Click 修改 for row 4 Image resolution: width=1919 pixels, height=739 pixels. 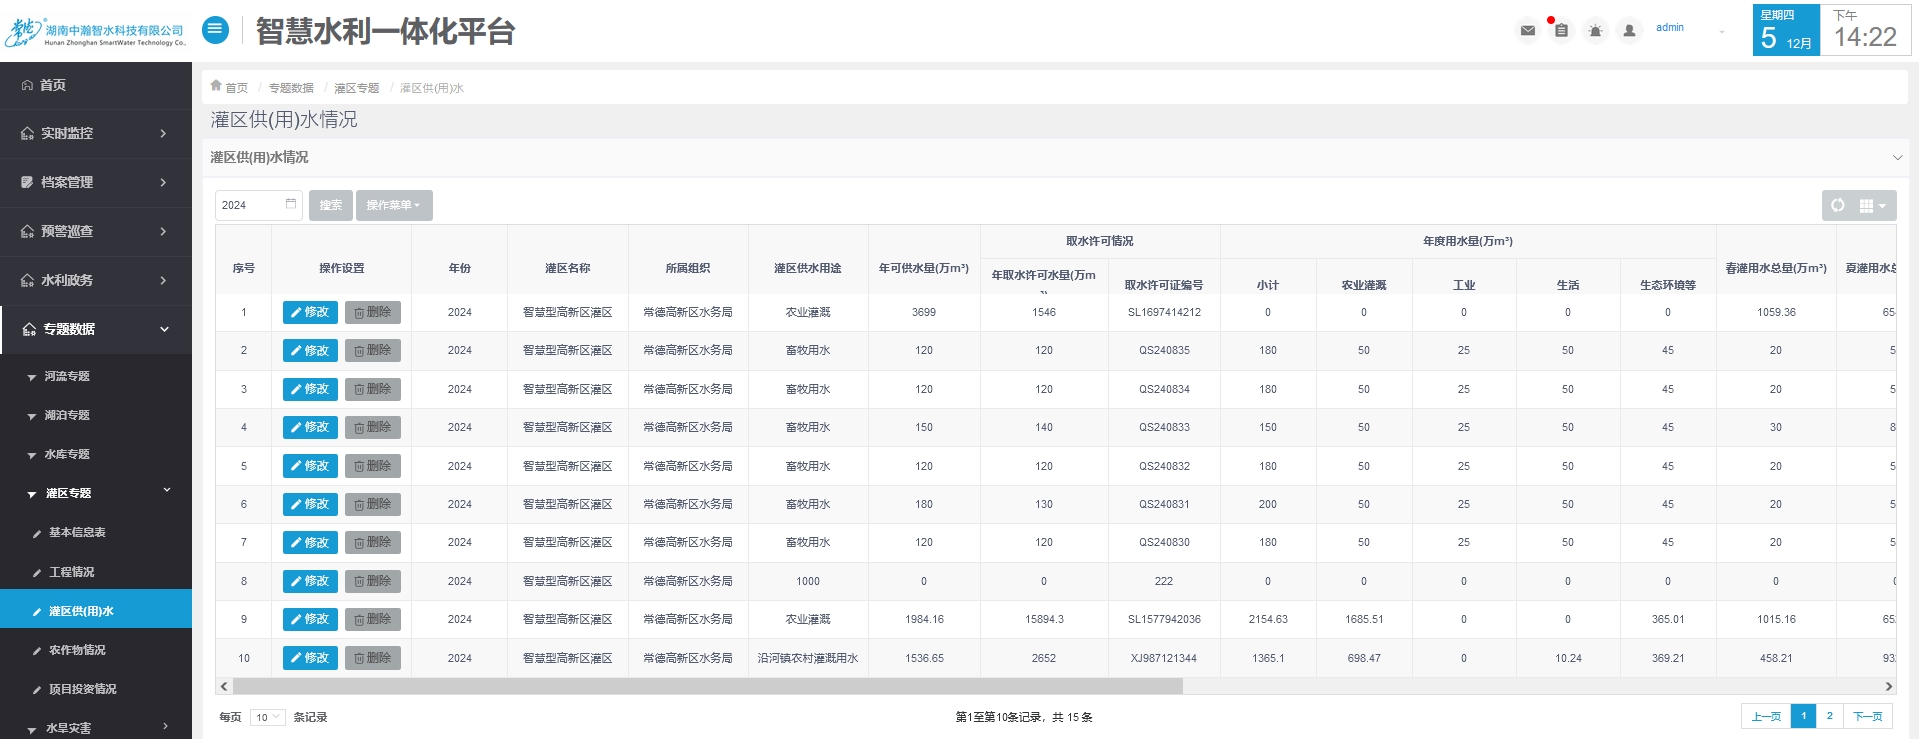[x=310, y=427]
